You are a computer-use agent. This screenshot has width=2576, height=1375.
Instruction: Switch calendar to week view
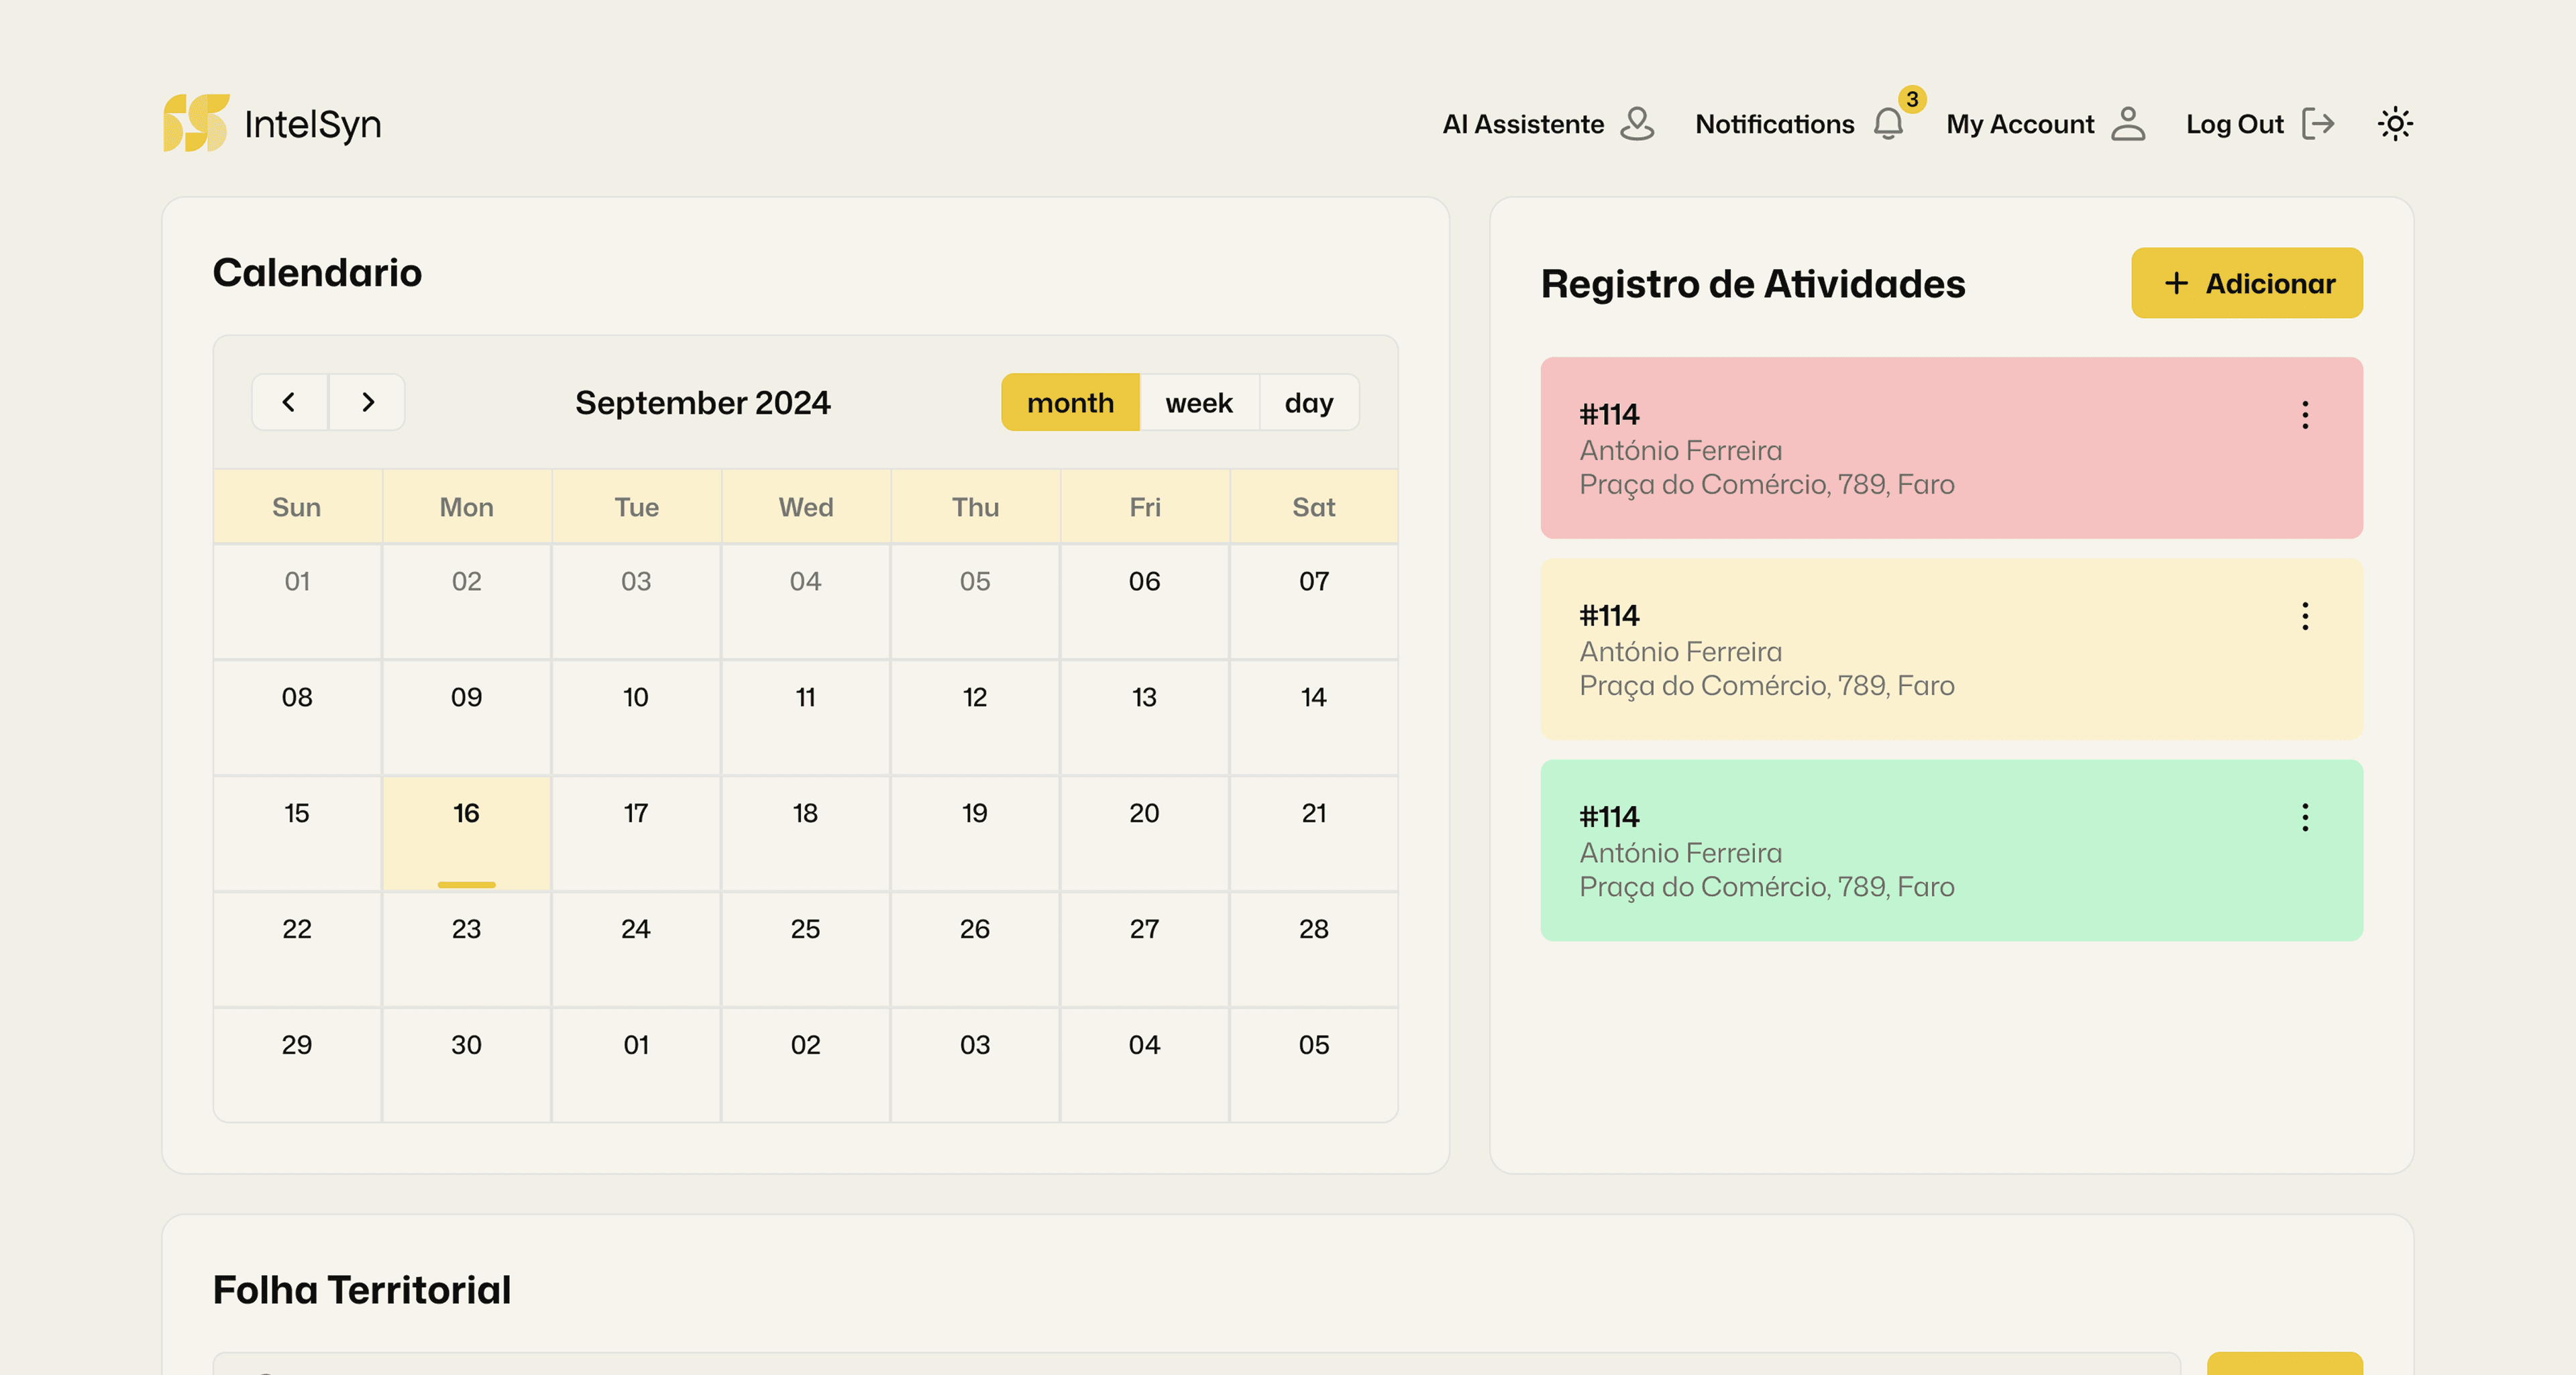pos(1198,402)
